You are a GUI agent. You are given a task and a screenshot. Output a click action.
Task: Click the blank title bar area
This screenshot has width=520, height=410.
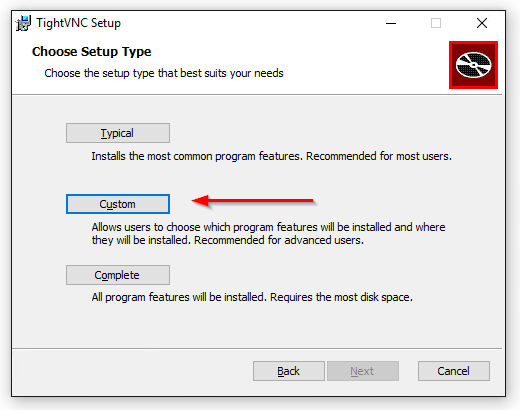(250, 23)
